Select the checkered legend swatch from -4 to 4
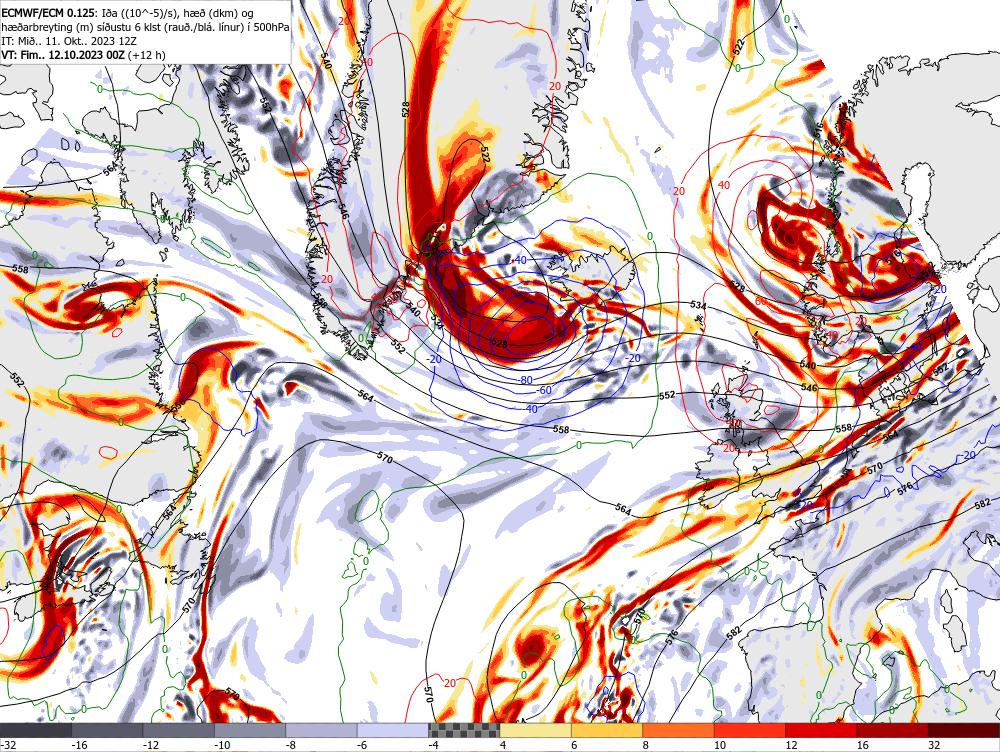The height and width of the screenshot is (752, 1000). (x=464, y=730)
